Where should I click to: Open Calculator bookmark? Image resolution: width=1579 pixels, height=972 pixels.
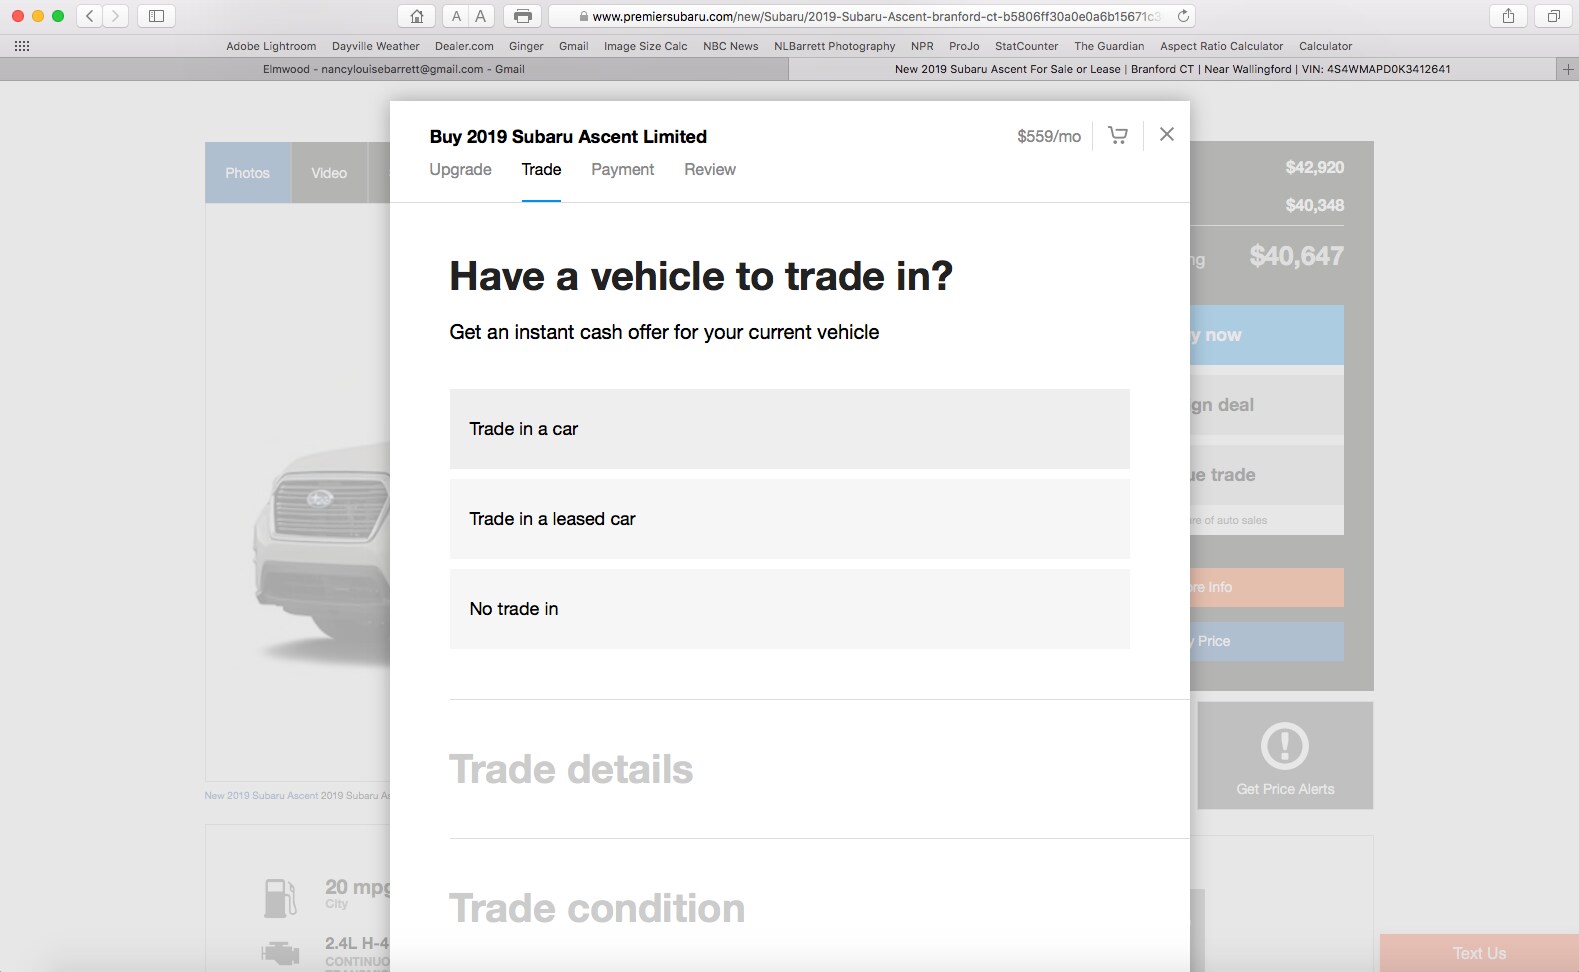1325,46
